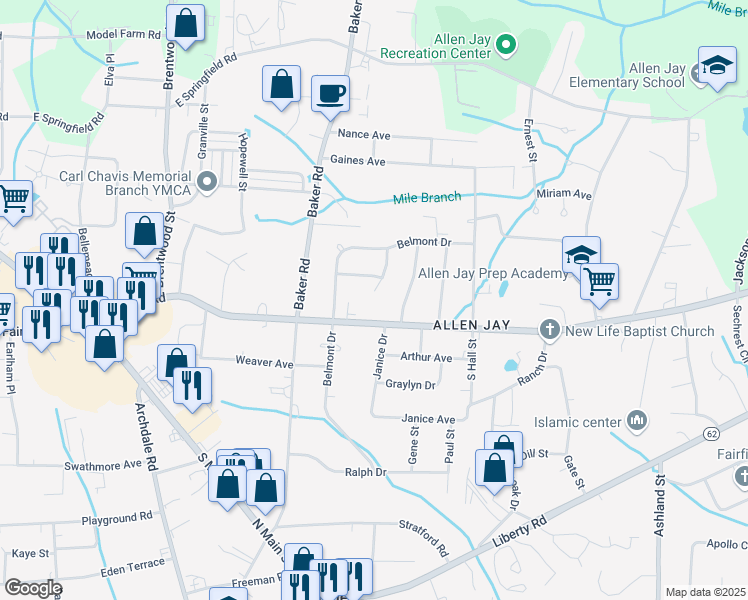748x600 pixels.
Task: Click the Allen Jay Elementary School label
Action: point(627,75)
